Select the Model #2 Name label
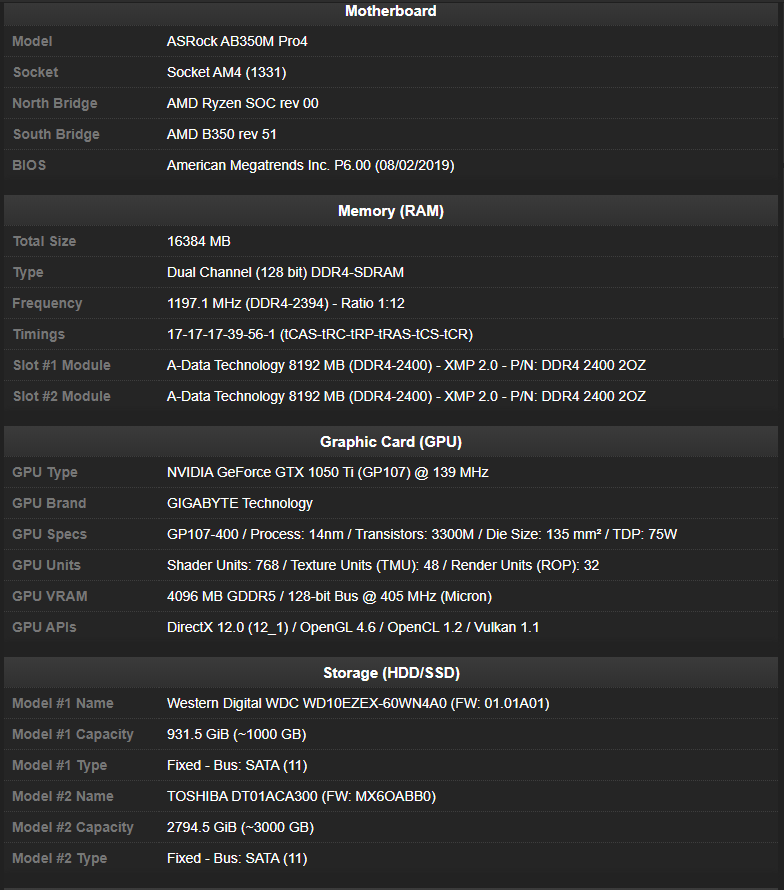Image resolution: width=784 pixels, height=890 pixels. click(63, 796)
